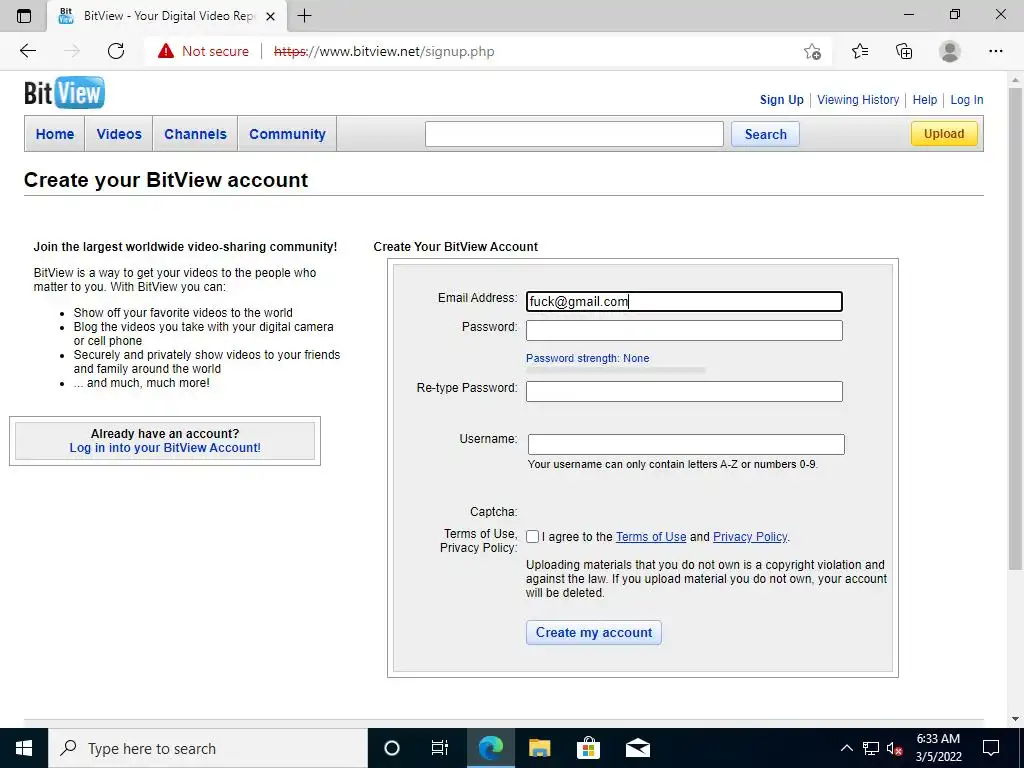Open Viewing History link

[x=858, y=100]
